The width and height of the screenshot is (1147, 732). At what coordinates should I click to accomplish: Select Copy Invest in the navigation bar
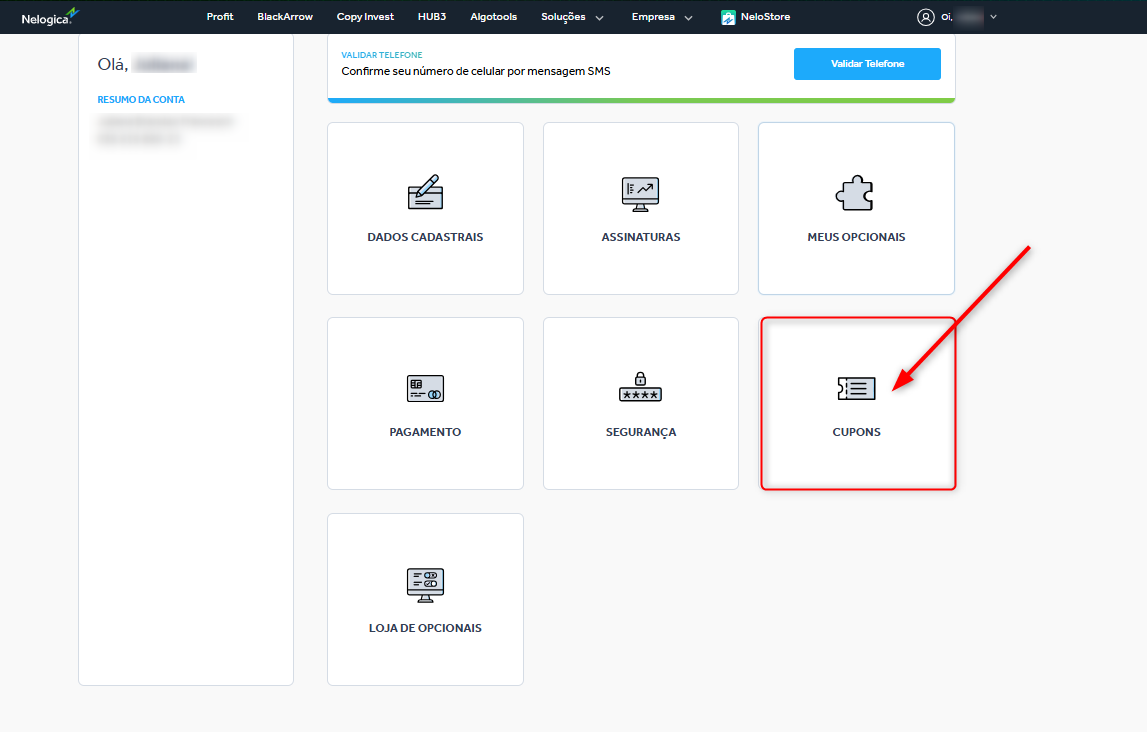coord(365,17)
